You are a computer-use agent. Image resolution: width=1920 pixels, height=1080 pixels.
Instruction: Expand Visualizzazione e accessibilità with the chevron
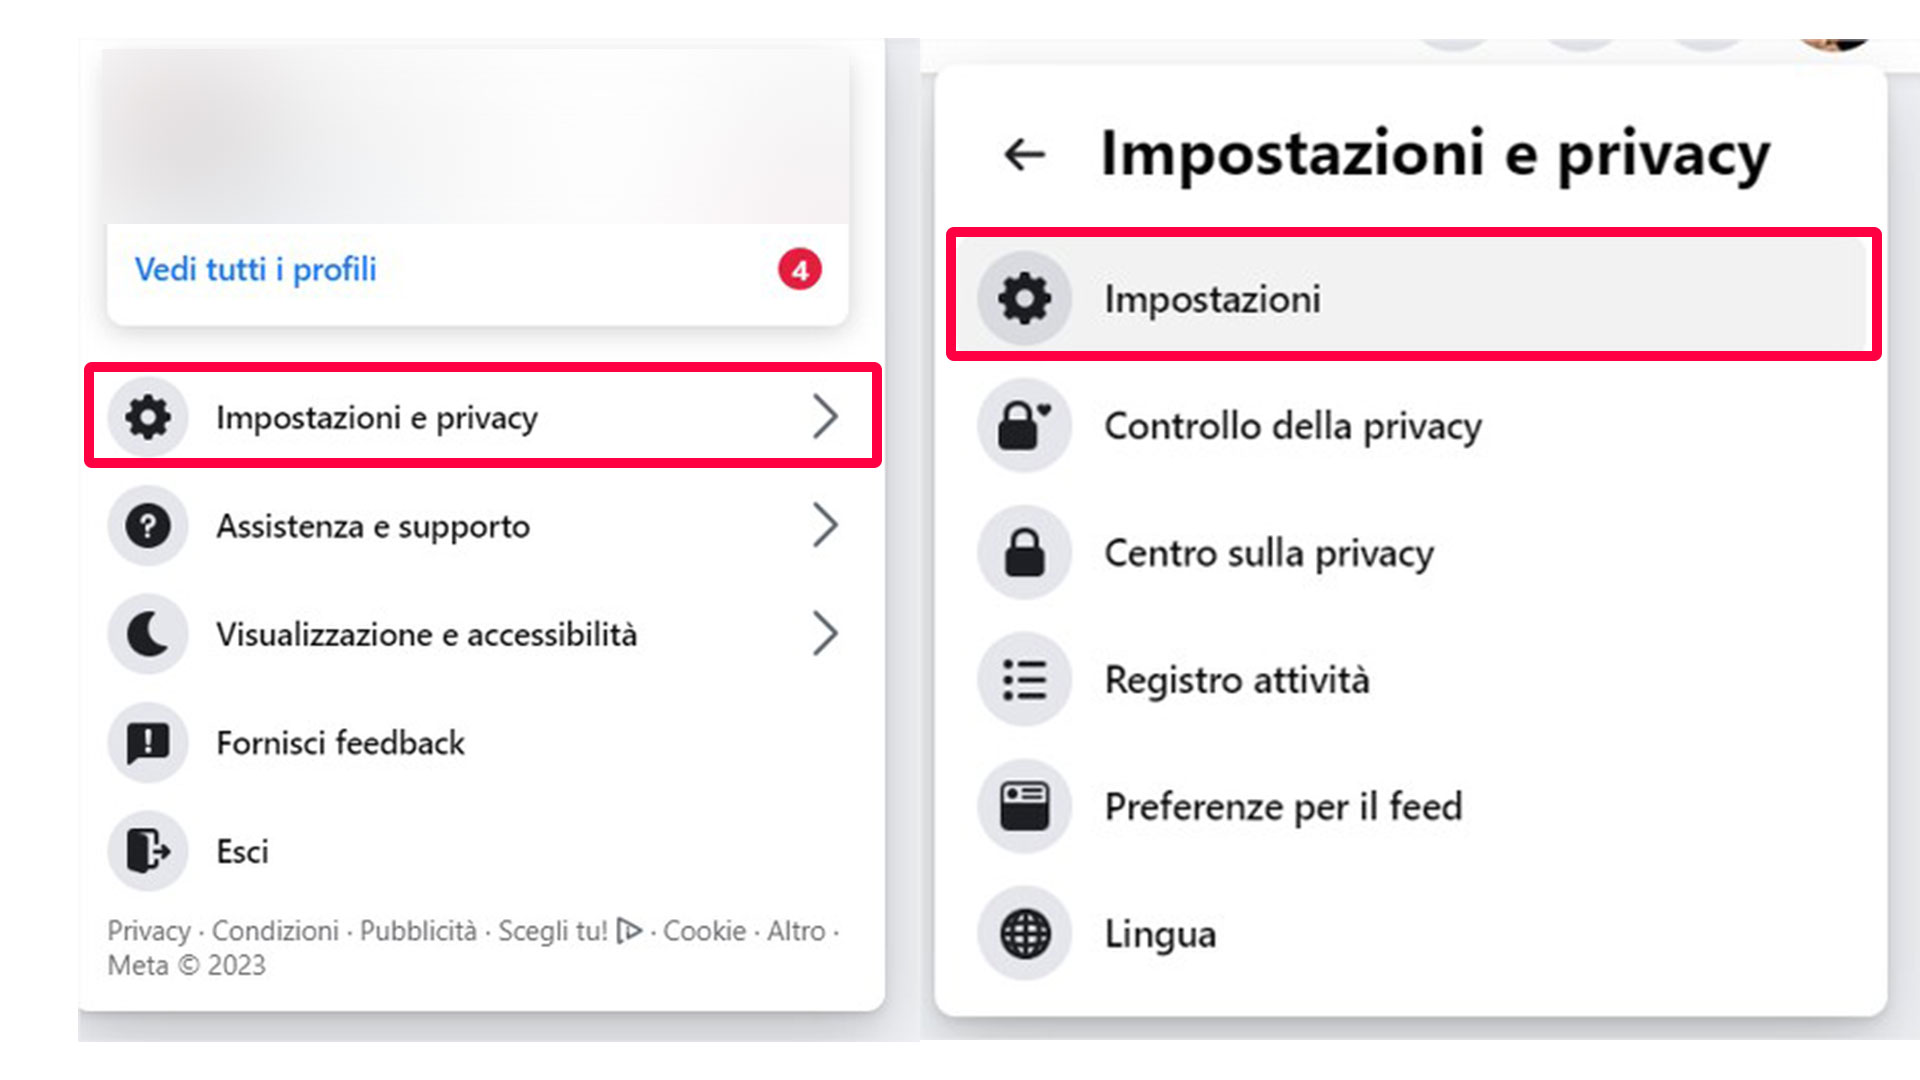tap(826, 633)
